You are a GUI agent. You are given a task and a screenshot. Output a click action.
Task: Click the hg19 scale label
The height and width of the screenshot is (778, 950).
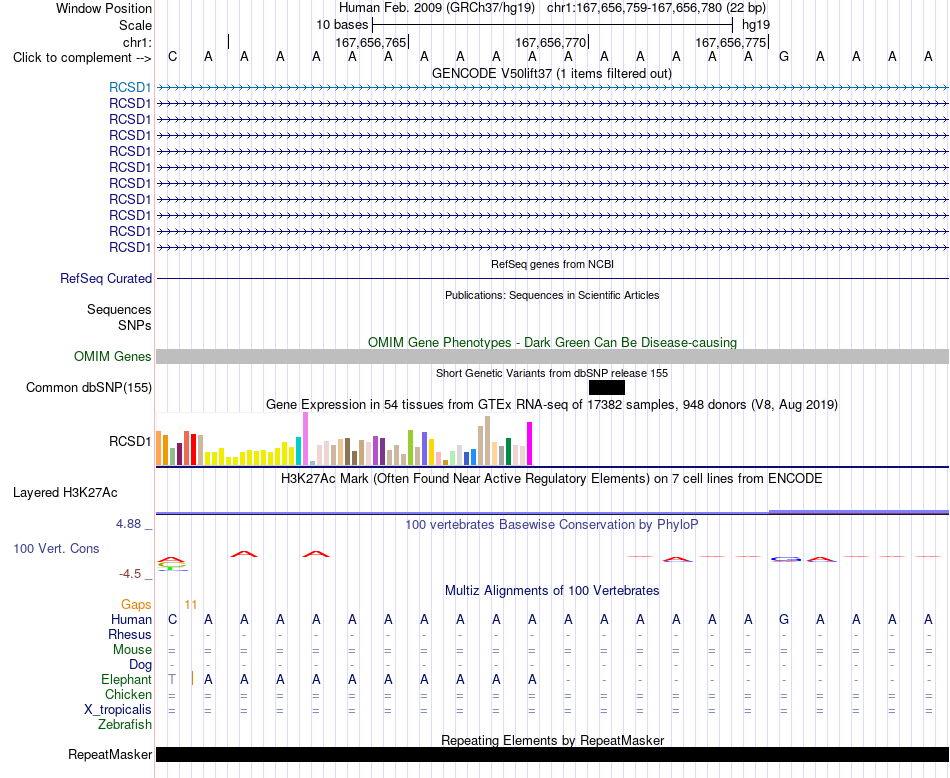pos(756,25)
